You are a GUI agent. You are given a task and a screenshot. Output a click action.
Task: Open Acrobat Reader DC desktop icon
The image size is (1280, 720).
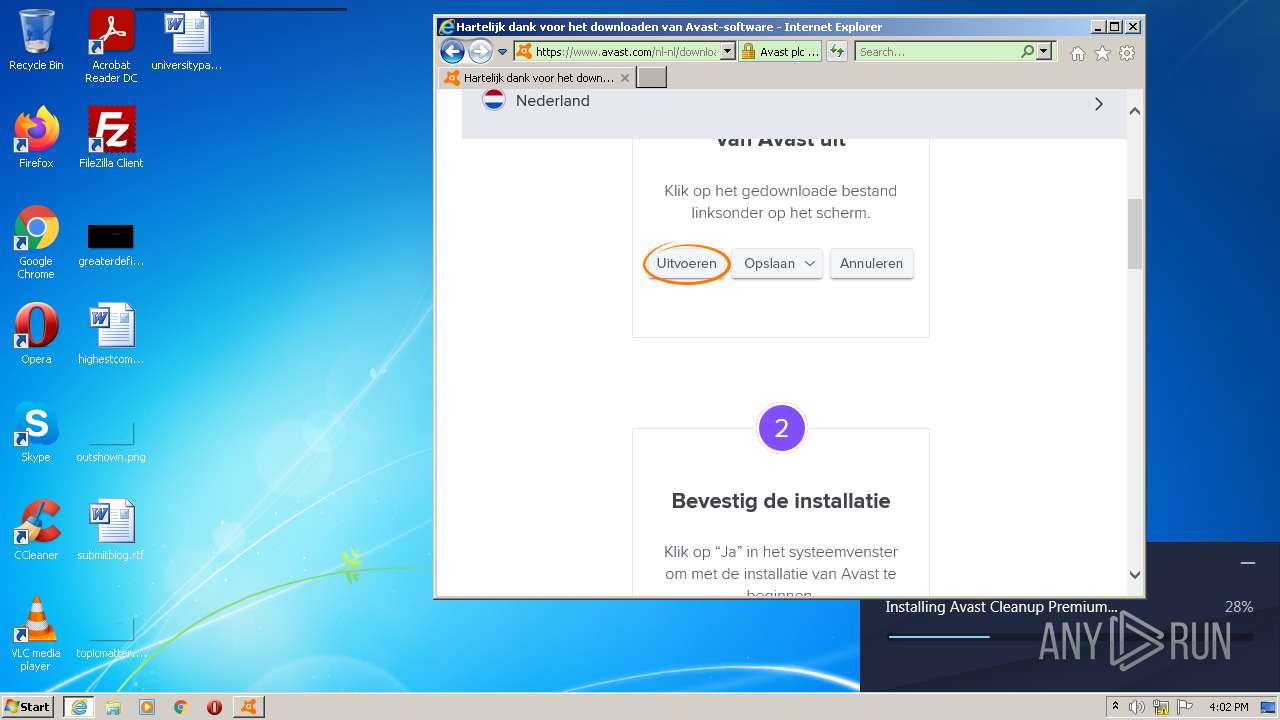pos(111,46)
